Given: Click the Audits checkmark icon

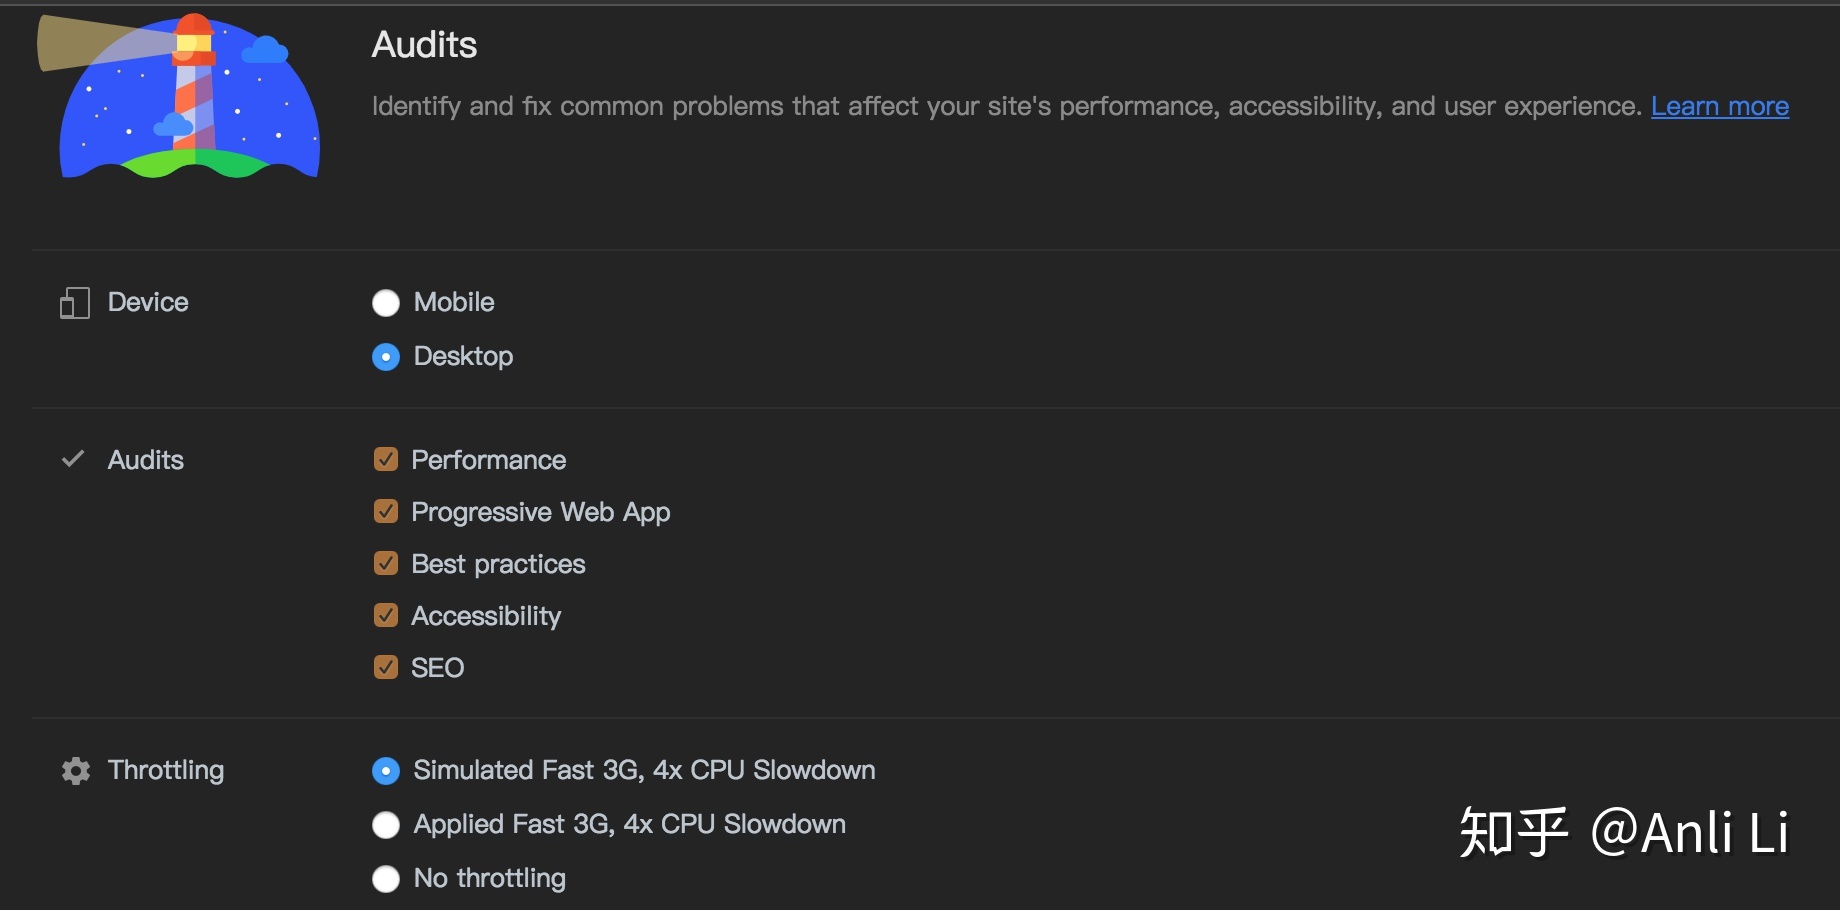Looking at the screenshot, I should pos(73,459).
